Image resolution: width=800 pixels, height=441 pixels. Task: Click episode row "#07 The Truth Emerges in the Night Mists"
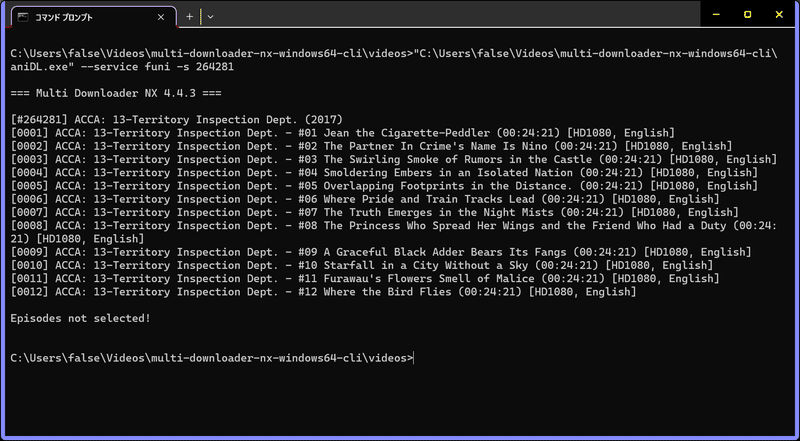coord(374,213)
